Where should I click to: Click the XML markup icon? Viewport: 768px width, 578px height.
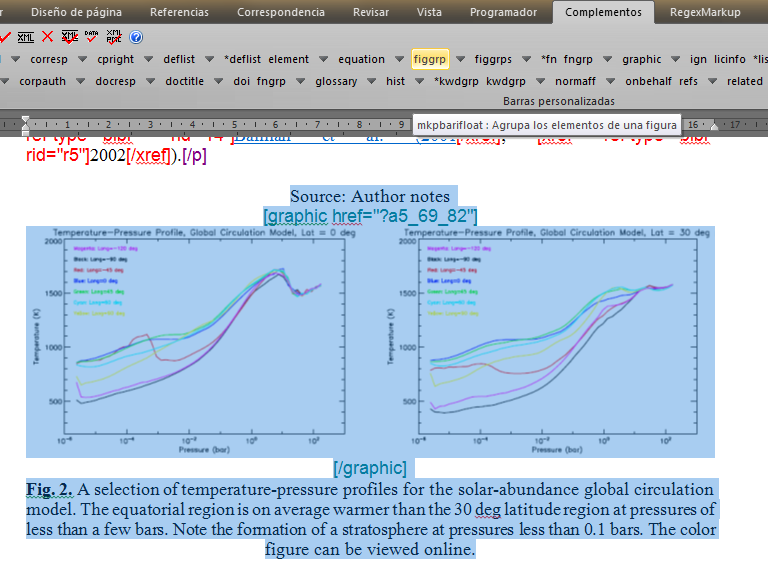tap(26, 37)
